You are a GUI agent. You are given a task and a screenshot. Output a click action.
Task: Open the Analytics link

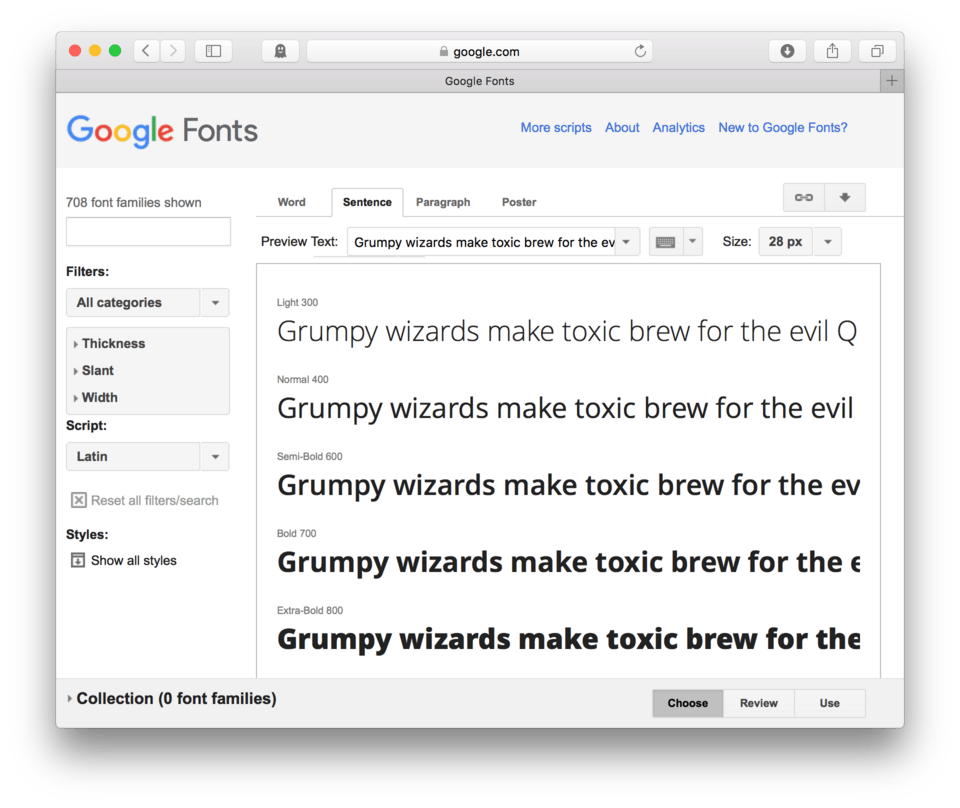(678, 127)
